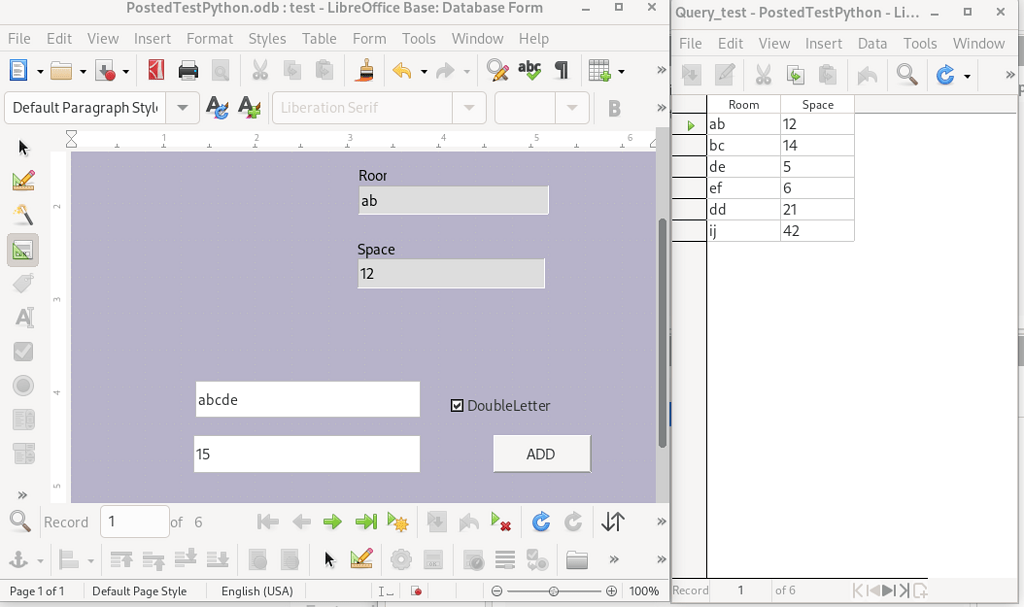The height and width of the screenshot is (607, 1024).
Task: Click the Export as PDF icon
Action: coord(155,70)
